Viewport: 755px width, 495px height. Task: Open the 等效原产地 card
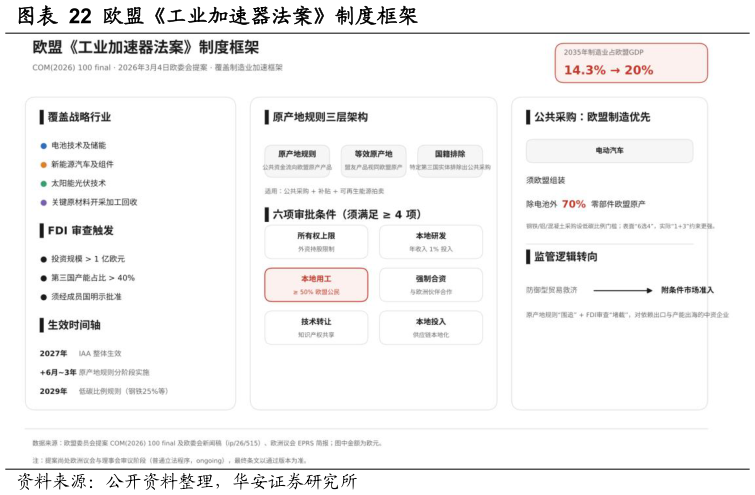coord(374,160)
